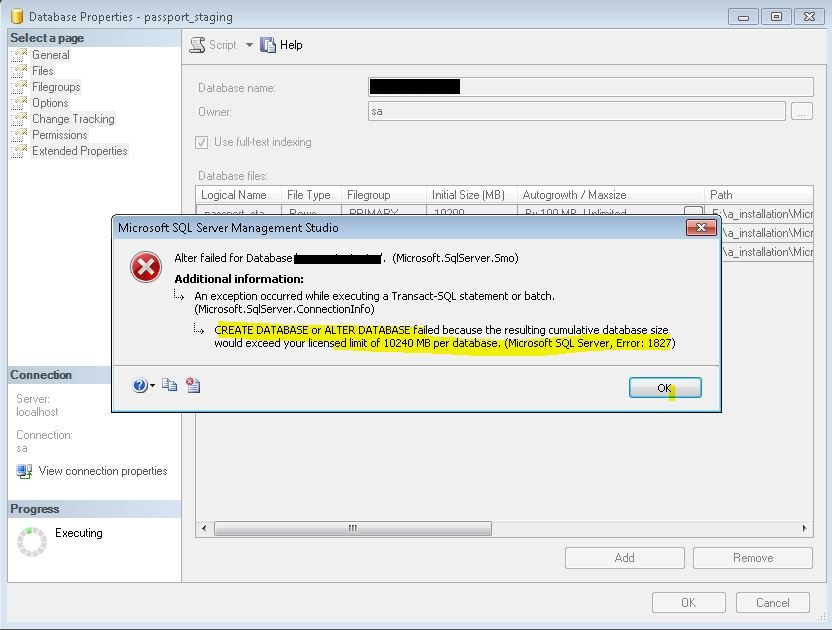This screenshot has width=832, height=630.
Task: Click the scrollbar right arrow
Action: pyautogui.click(x=804, y=528)
